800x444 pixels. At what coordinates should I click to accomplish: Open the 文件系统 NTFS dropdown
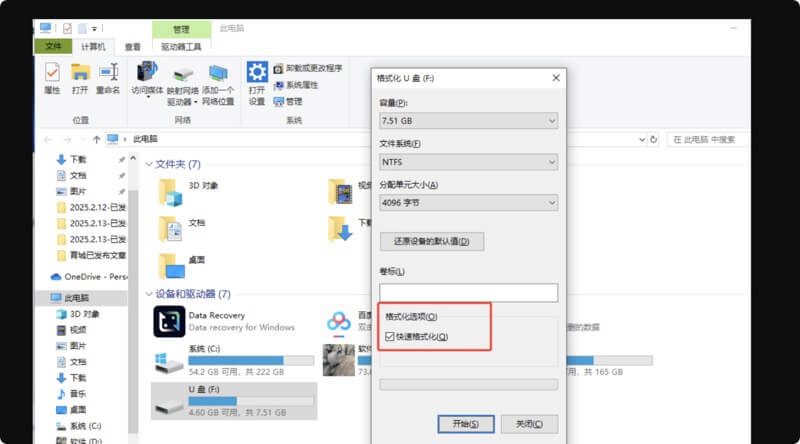(468, 162)
